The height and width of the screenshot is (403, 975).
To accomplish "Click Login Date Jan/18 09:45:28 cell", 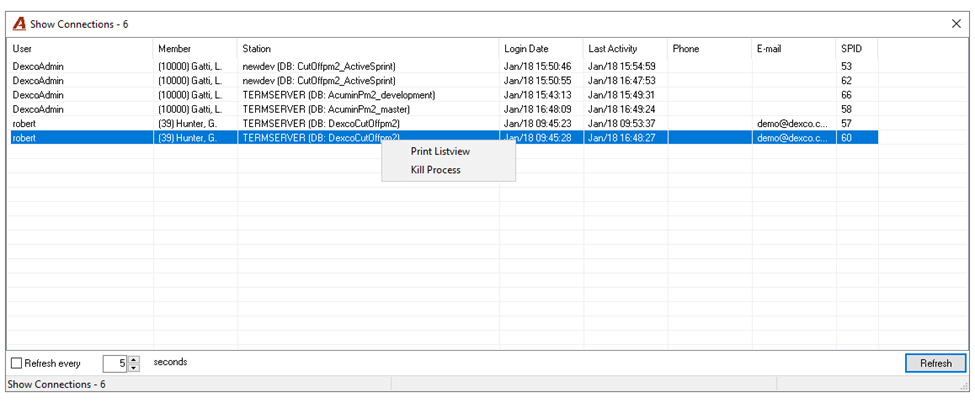I will [x=537, y=137].
